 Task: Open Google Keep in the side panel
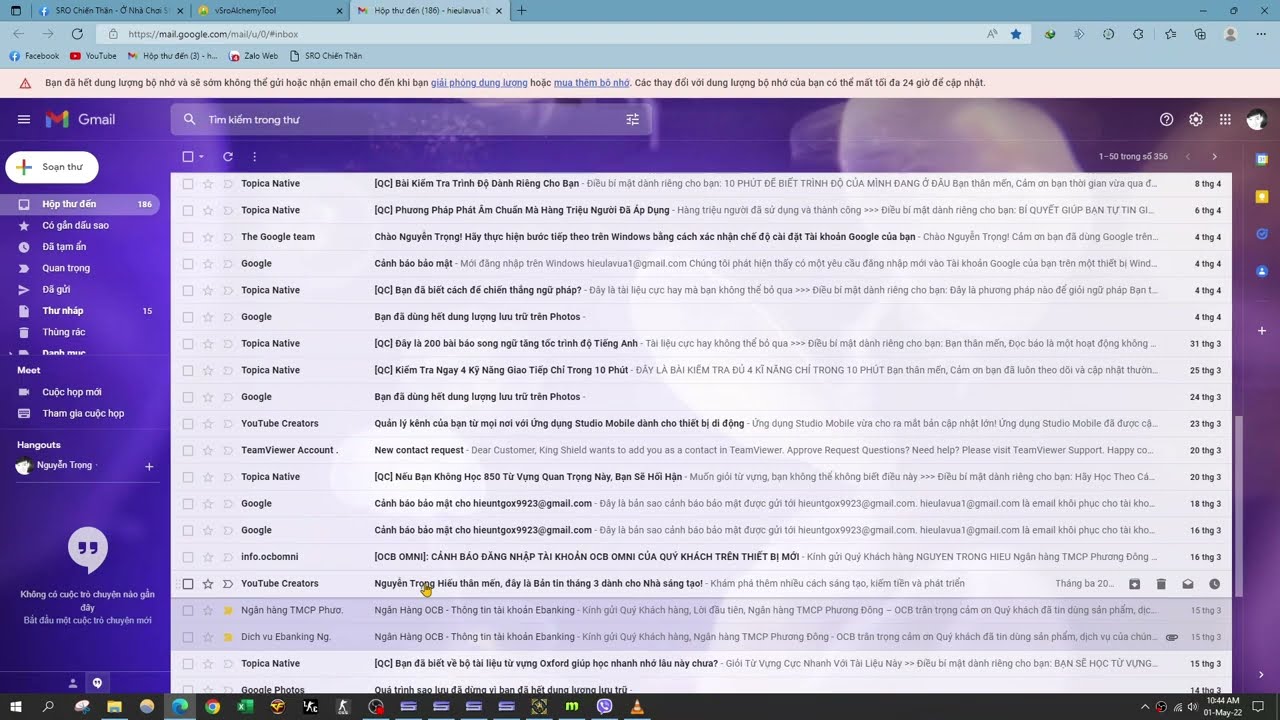[x=1262, y=196]
